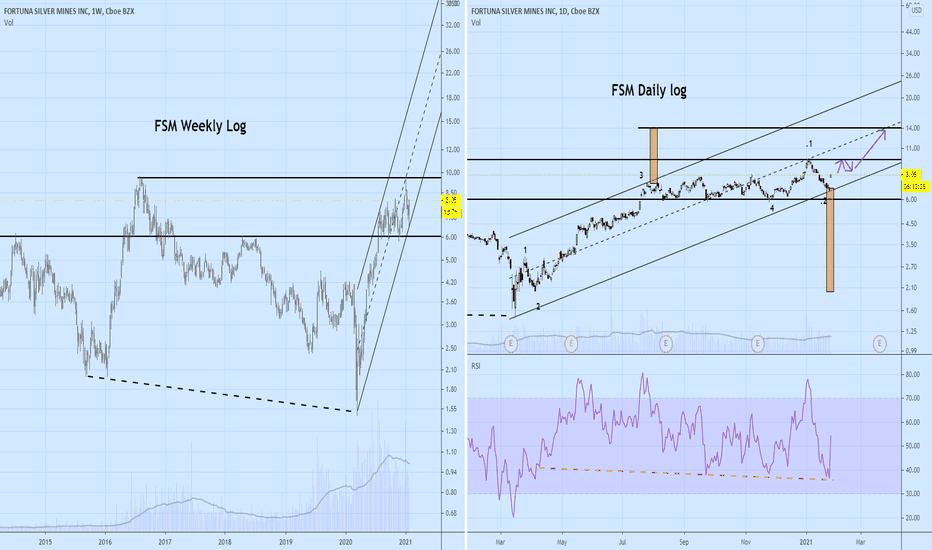Click the USD currency button on daily chart
The height and width of the screenshot is (550, 932).
pyautogui.click(x=916, y=11)
